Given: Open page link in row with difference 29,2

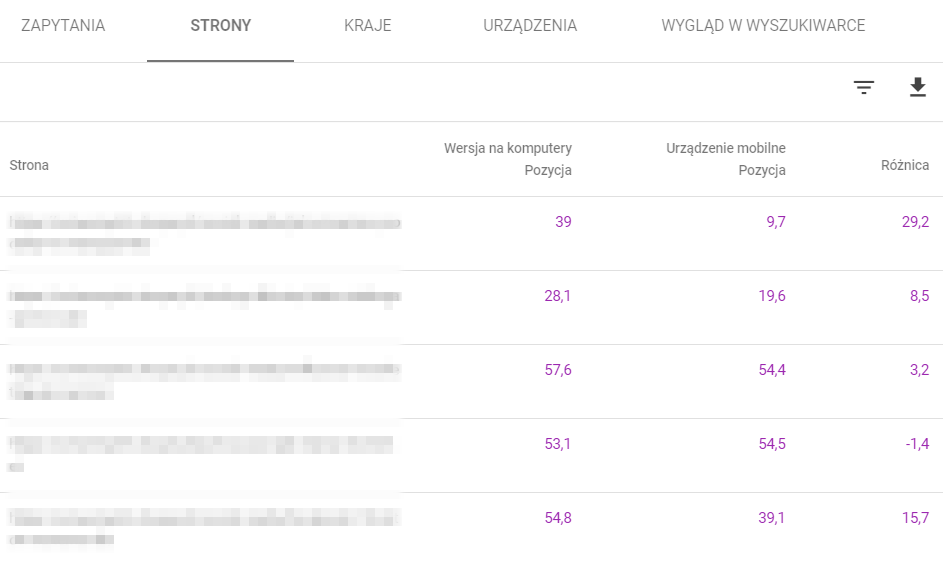Looking at the screenshot, I should pyautogui.click(x=204, y=232).
